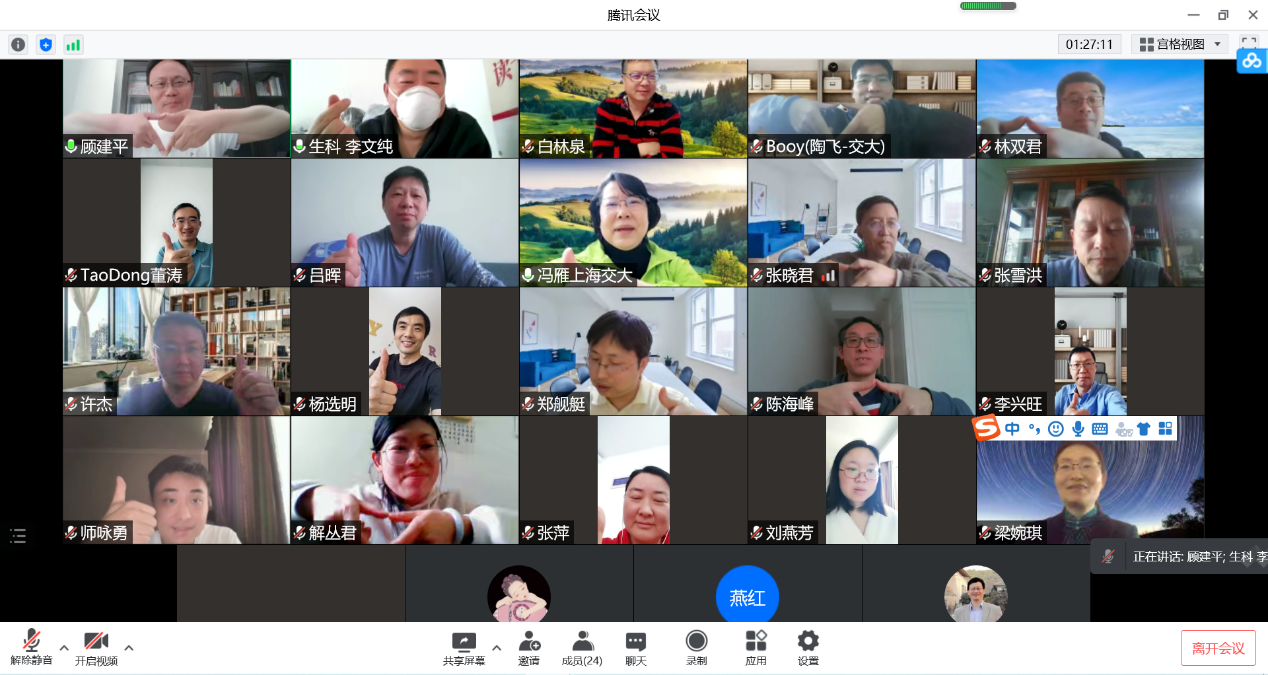Click the red 离开会议 leave button
Screen dimensions: 1268x675
coord(1218,648)
